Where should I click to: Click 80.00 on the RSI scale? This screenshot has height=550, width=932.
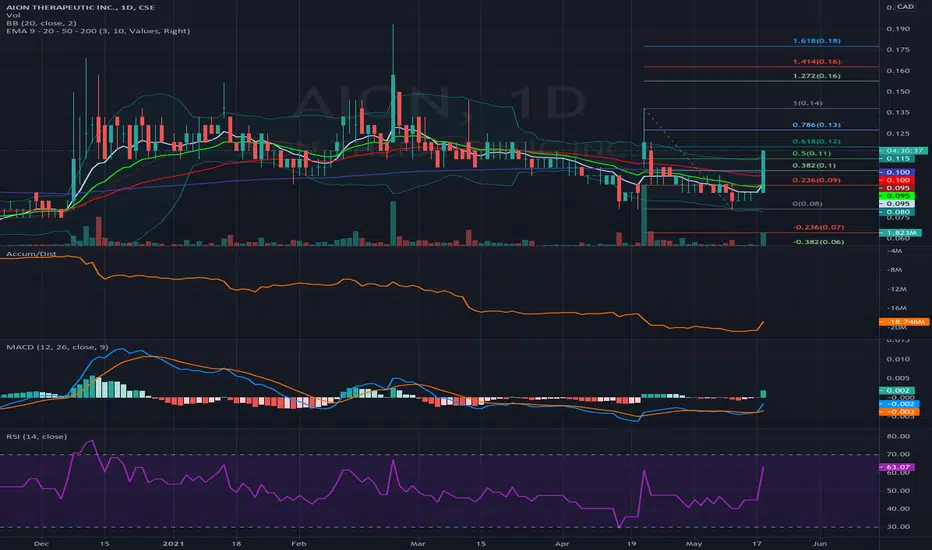[x=898, y=436]
